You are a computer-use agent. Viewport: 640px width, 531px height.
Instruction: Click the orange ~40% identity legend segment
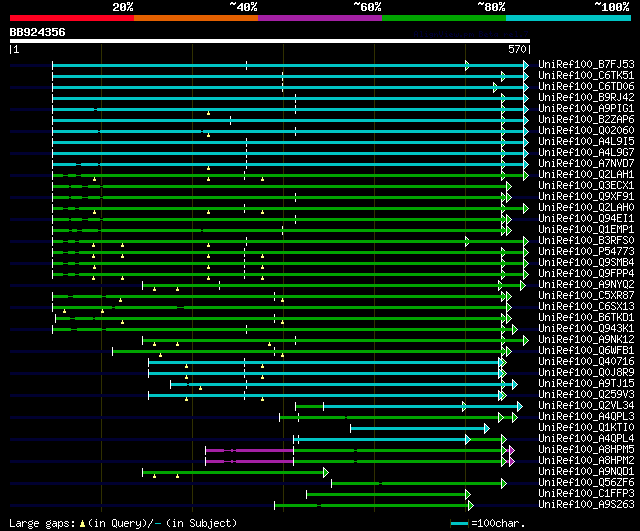(x=196, y=18)
